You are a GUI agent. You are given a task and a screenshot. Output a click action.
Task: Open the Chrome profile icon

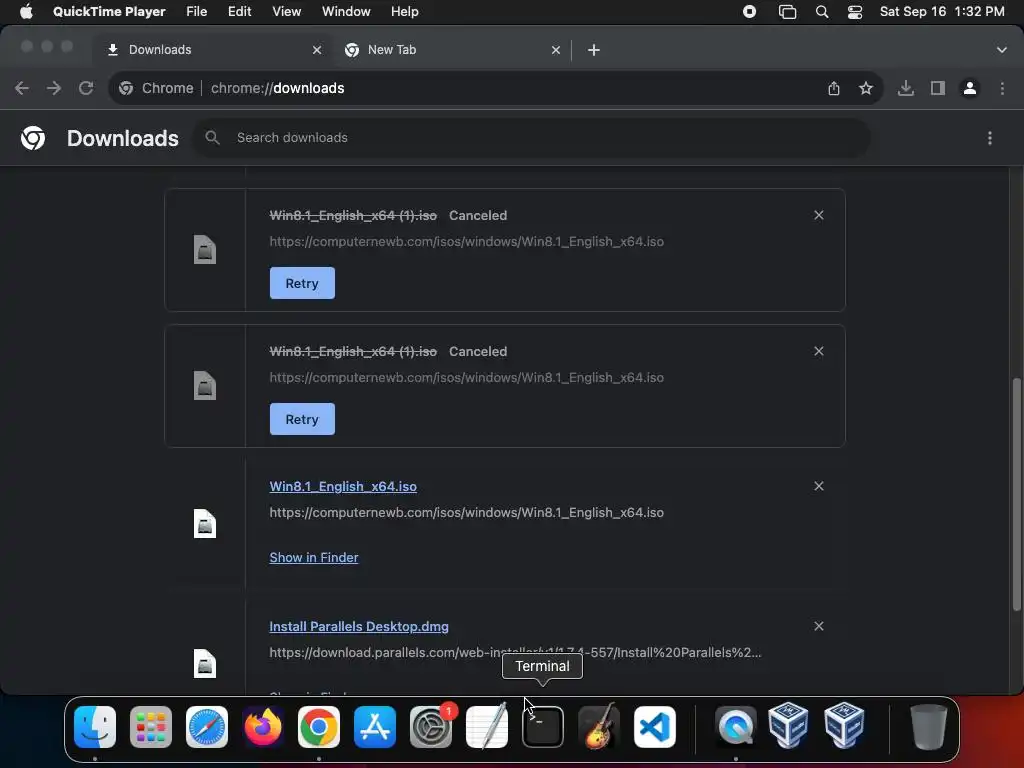(969, 88)
